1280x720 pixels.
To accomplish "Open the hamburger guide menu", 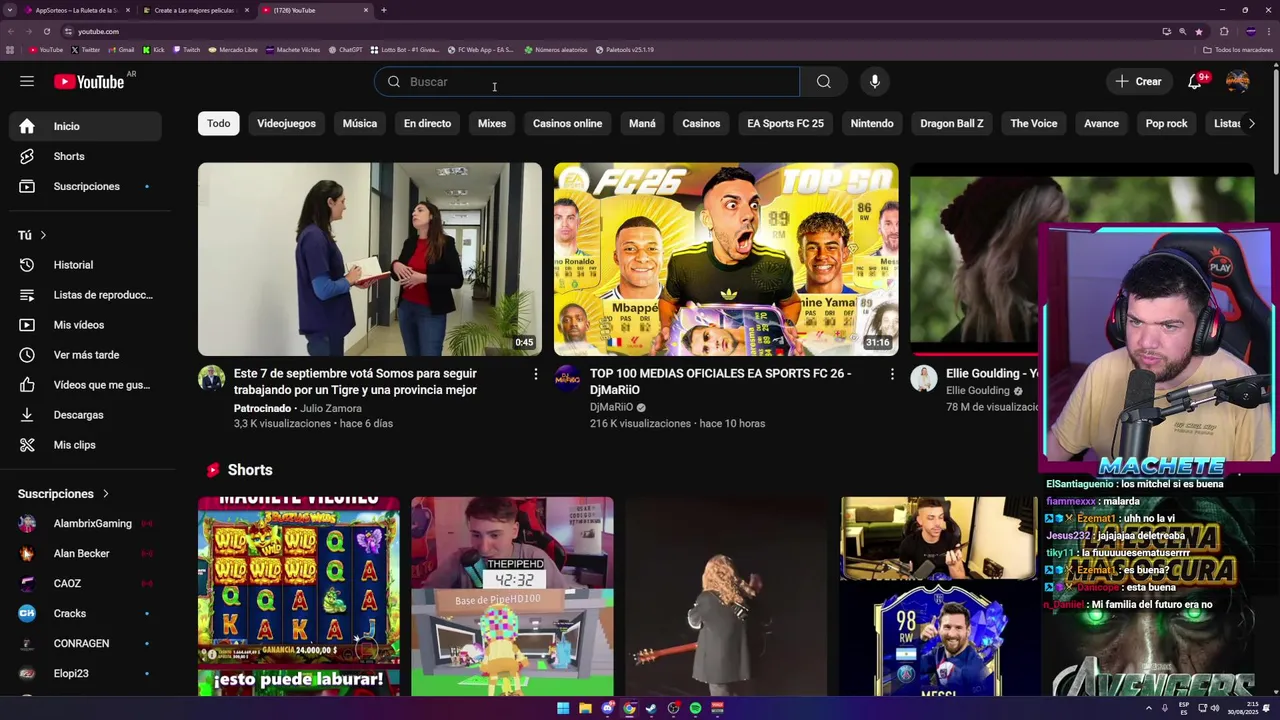I will 27,81.
